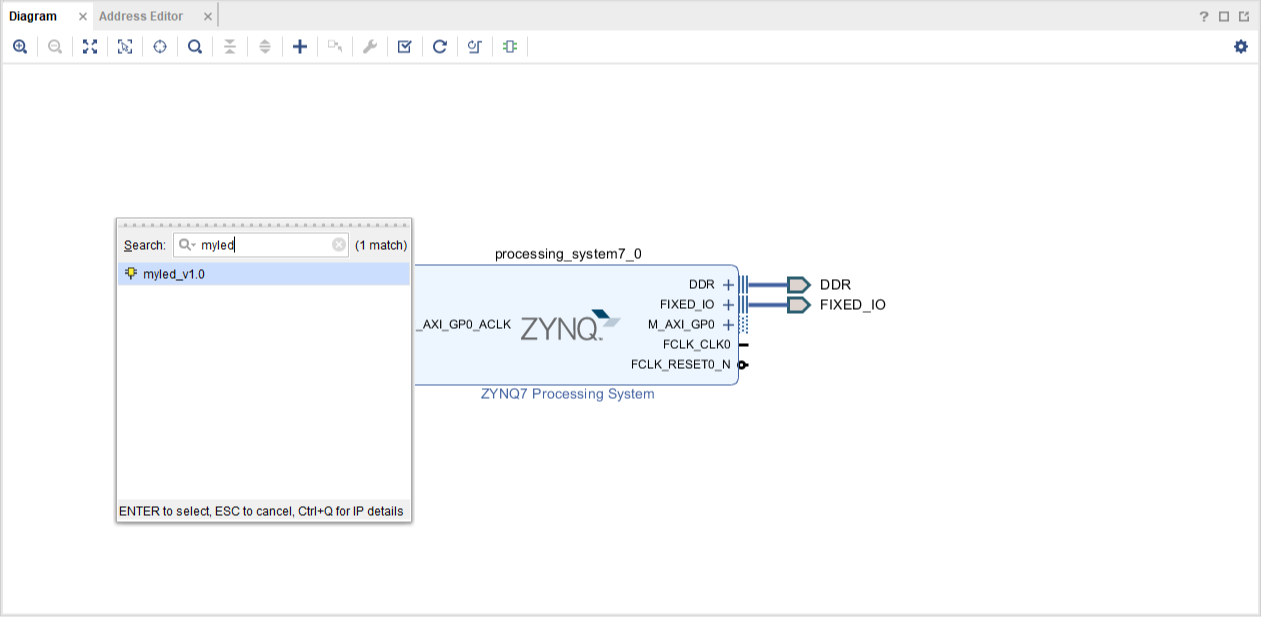Click the Zoom Fit icon
Screen dimensions: 1262x619
tap(90, 47)
